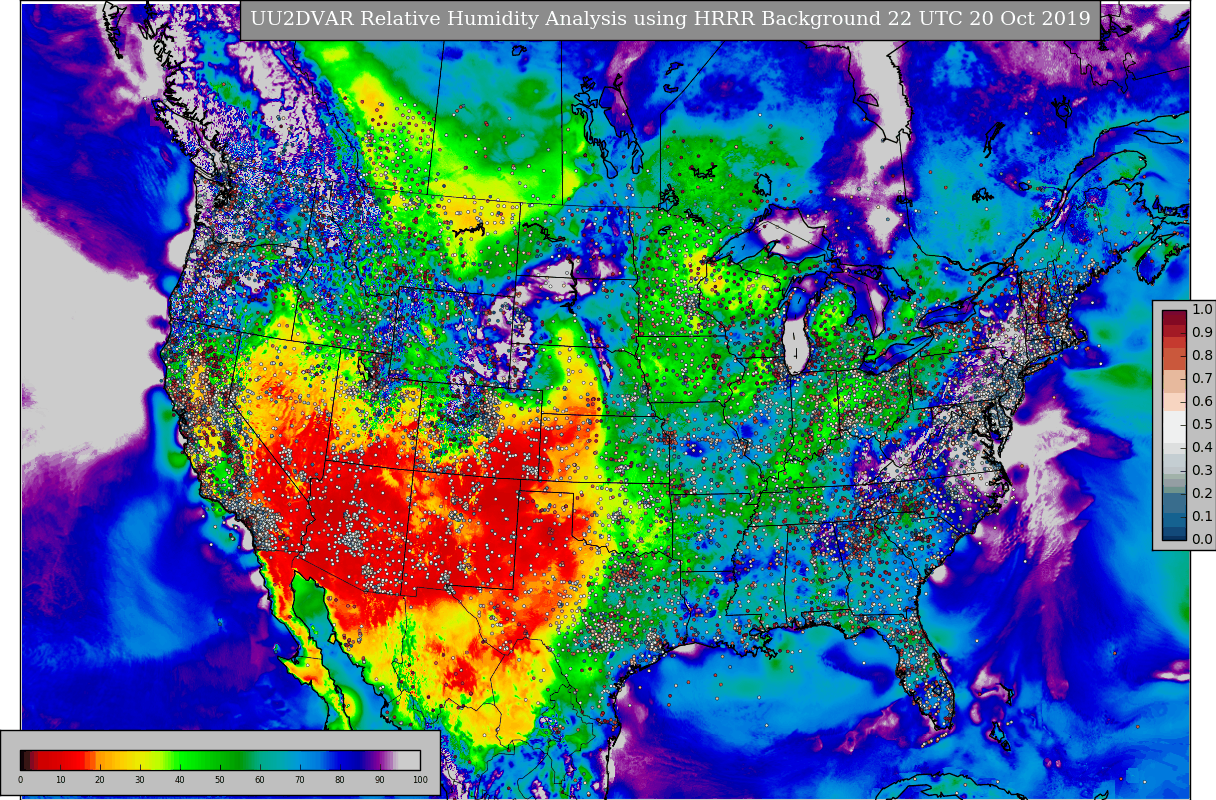Click the '0.3' label on the right legend
Screen dimensions: 1216x800
pos(1202,471)
